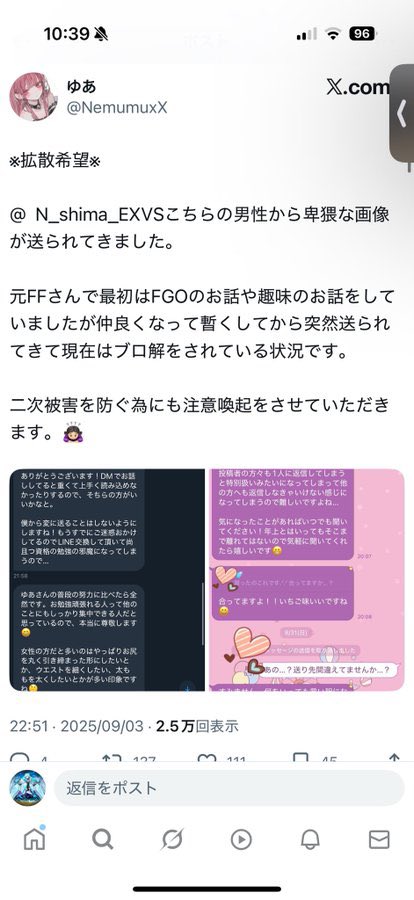Open the Home tab icon

pos(34,839)
